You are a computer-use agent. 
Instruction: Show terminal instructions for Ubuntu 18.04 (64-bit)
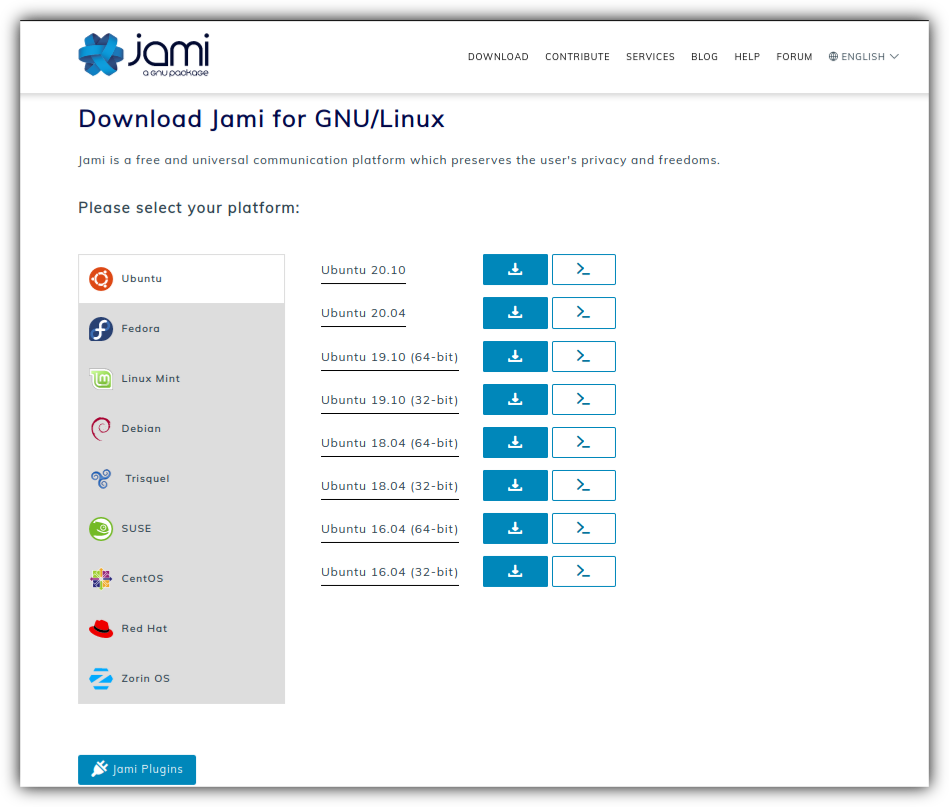pyautogui.click(x=583, y=442)
